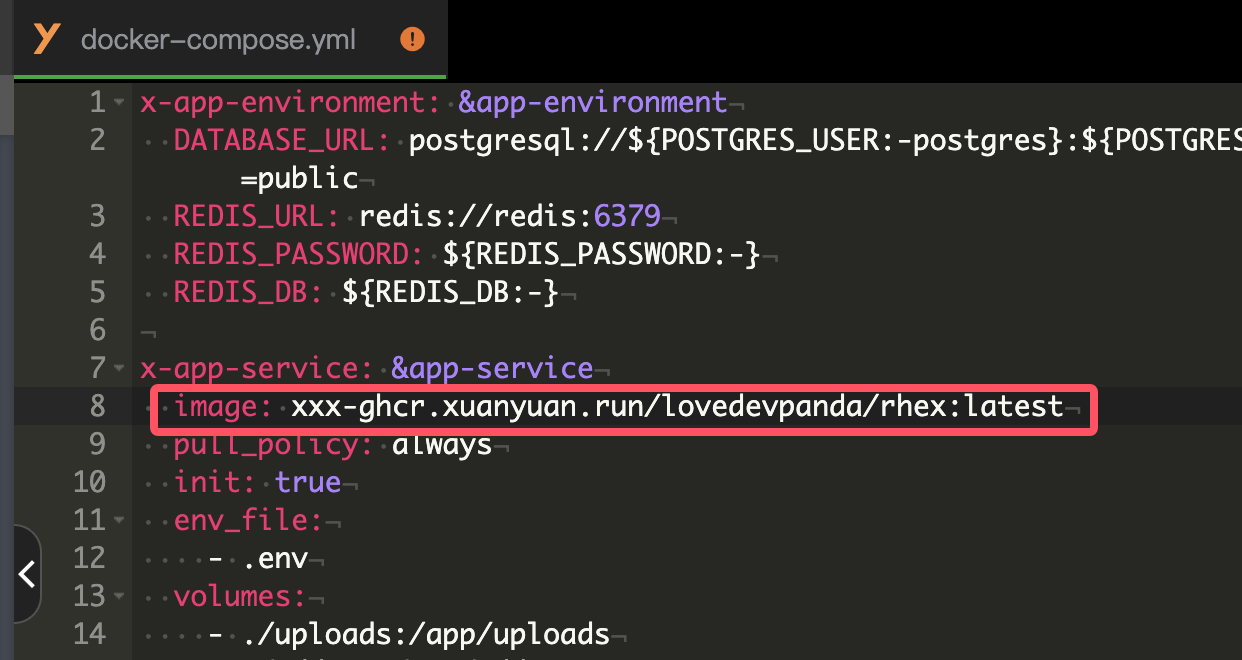Collapse line 1 fold arrow
1242x660 pixels.
coord(120,103)
